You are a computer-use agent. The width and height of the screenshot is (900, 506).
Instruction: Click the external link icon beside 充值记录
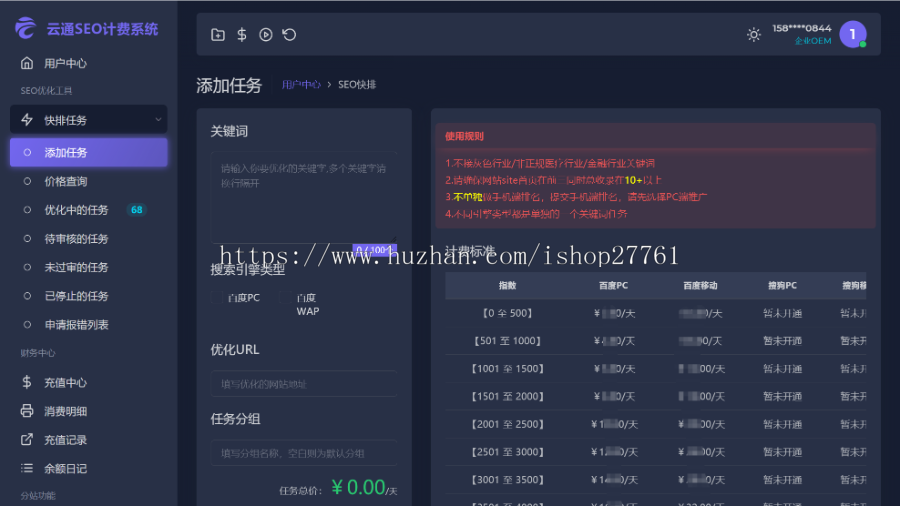click(26, 439)
